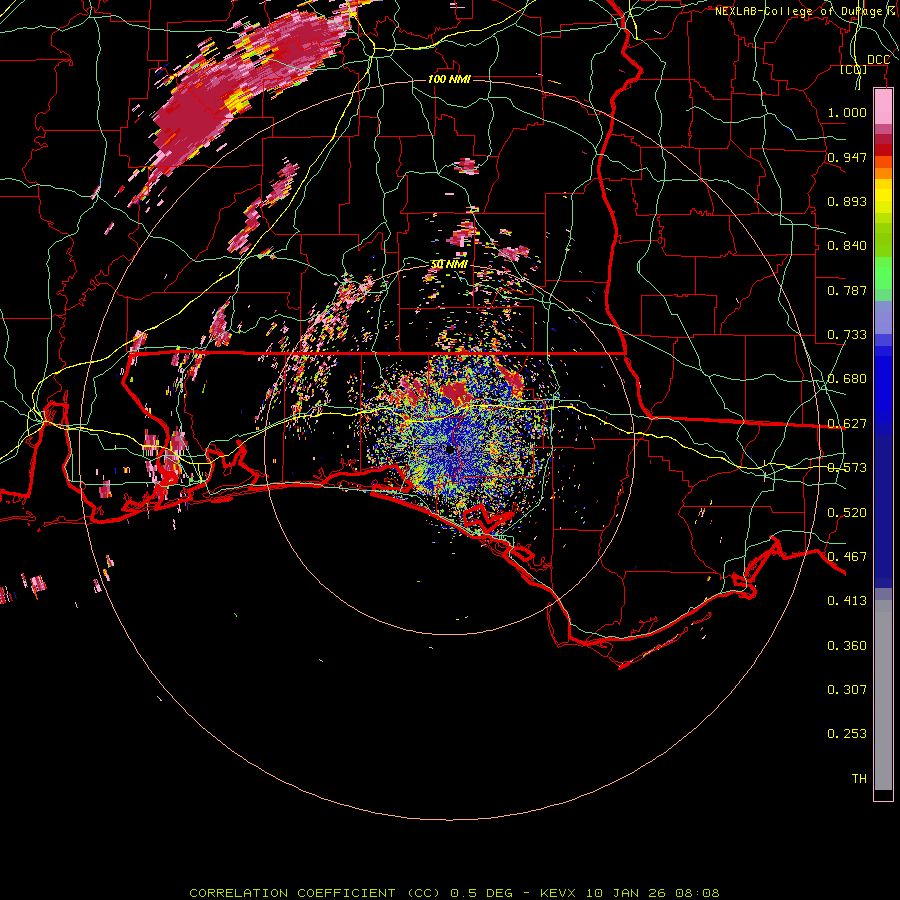Click the 0.680 color scale label

click(847, 379)
